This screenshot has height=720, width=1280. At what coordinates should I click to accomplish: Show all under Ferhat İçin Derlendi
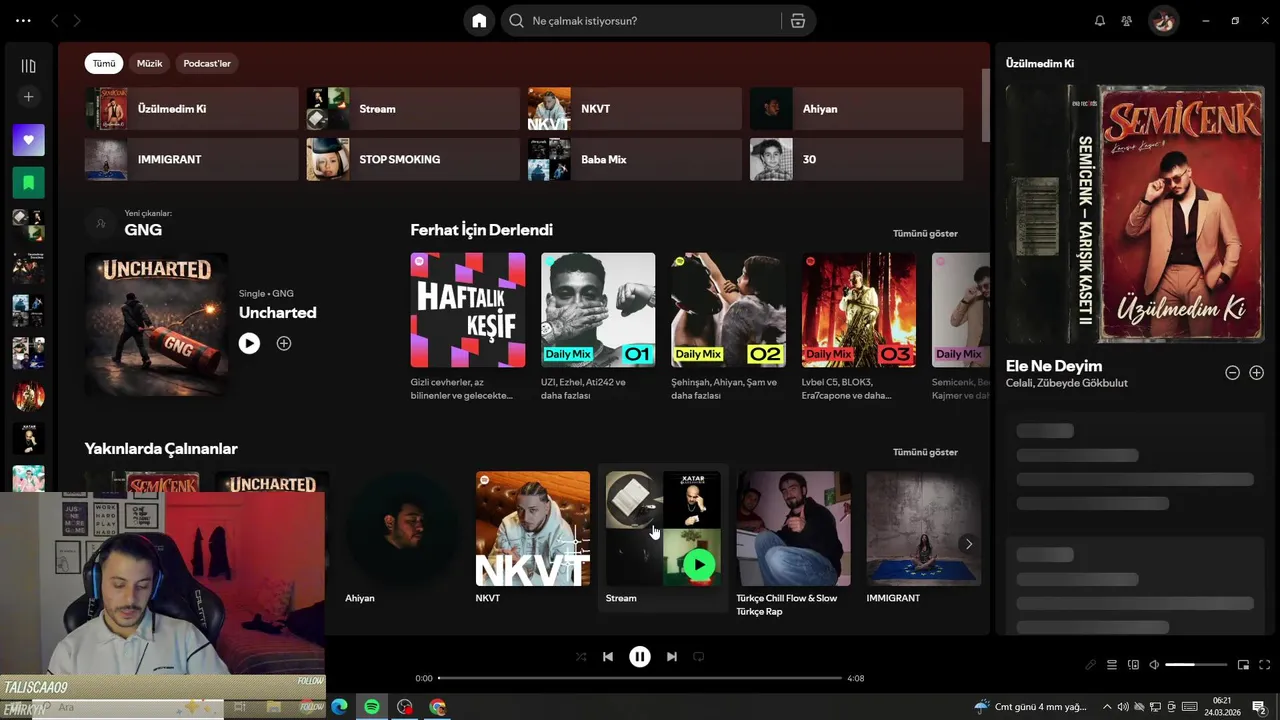point(925,233)
